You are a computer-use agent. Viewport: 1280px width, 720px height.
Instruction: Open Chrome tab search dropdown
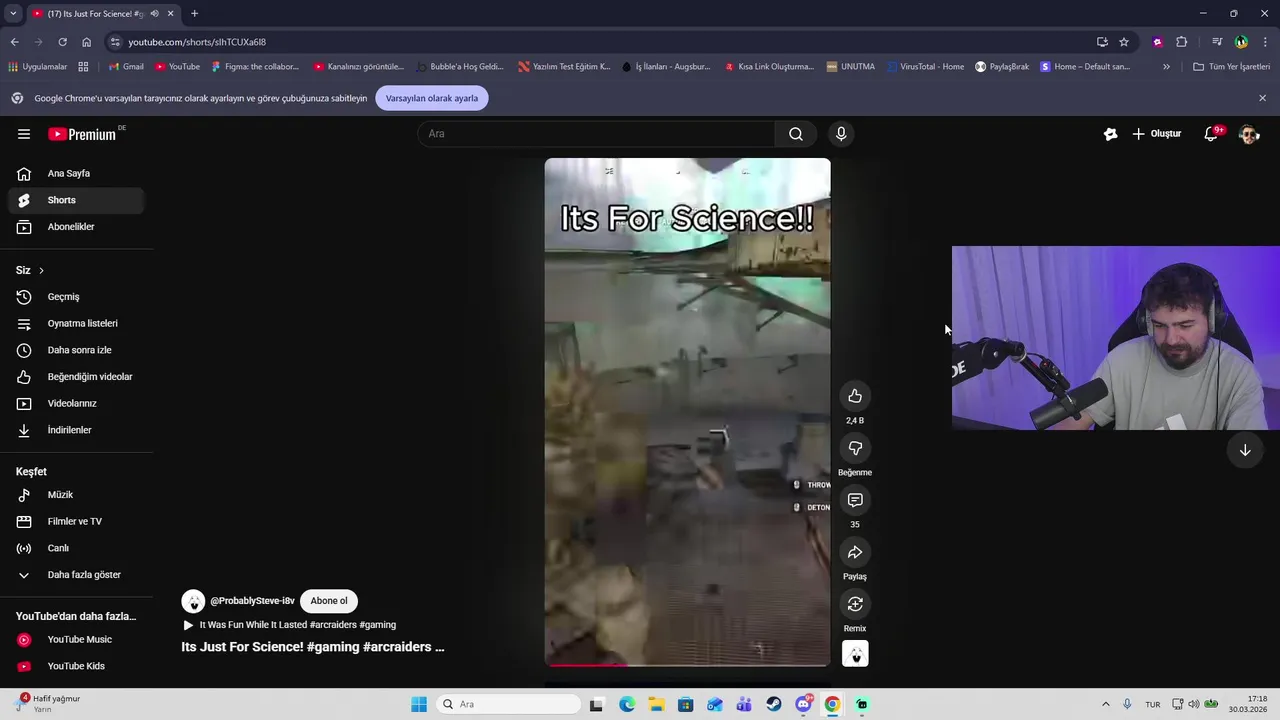click(13, 13)
